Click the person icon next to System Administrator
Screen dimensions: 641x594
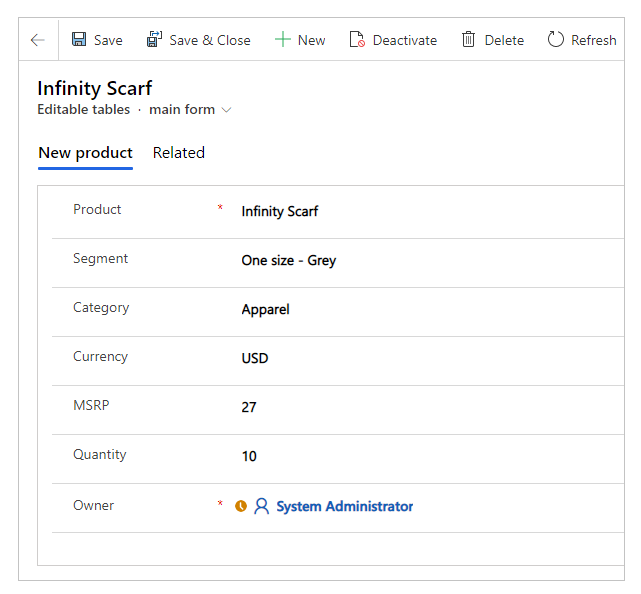coord(261,506)
